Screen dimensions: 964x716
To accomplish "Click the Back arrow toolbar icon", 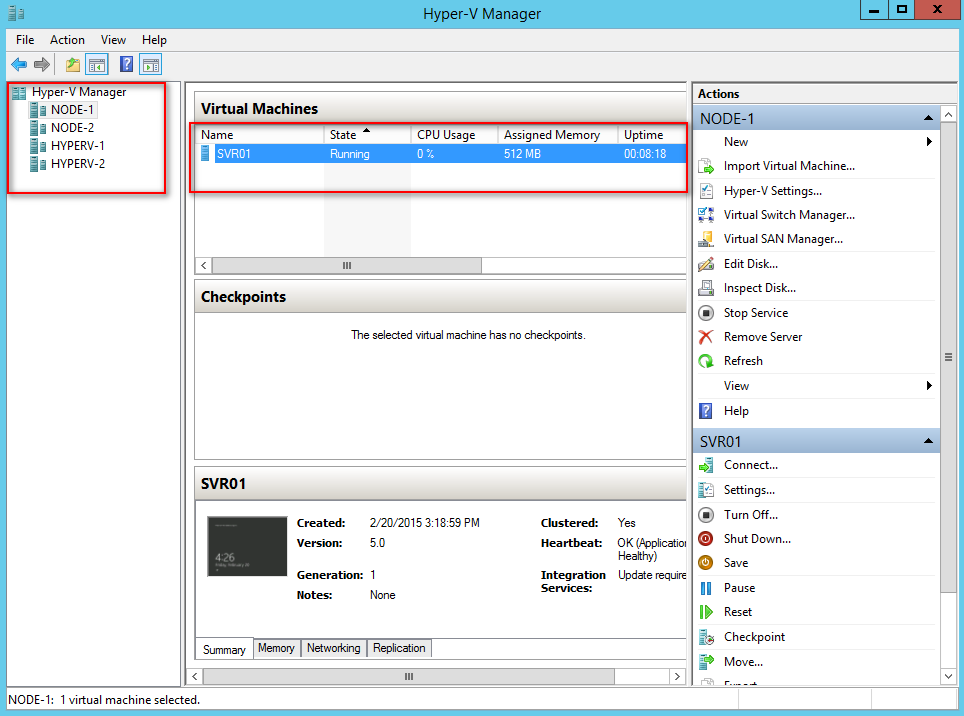I will pyautogui.click(x=19, y=64).
